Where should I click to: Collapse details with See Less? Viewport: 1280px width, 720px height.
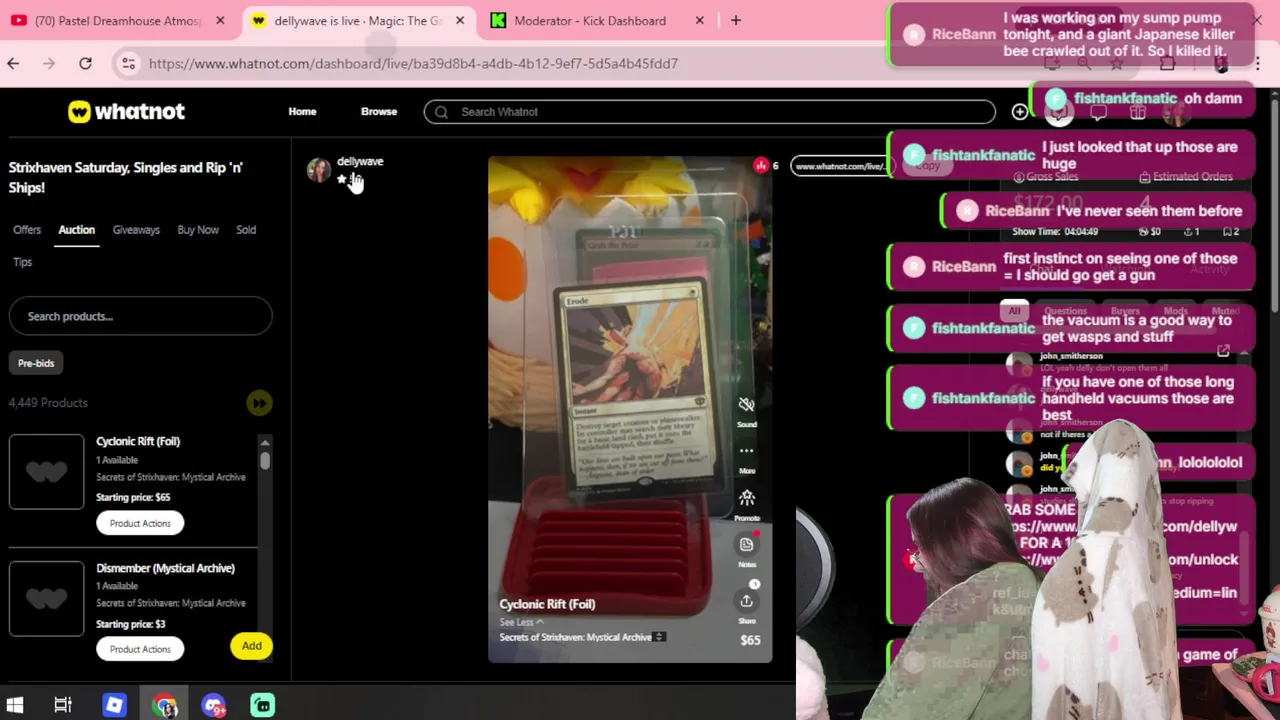click(x=521, y=622)
